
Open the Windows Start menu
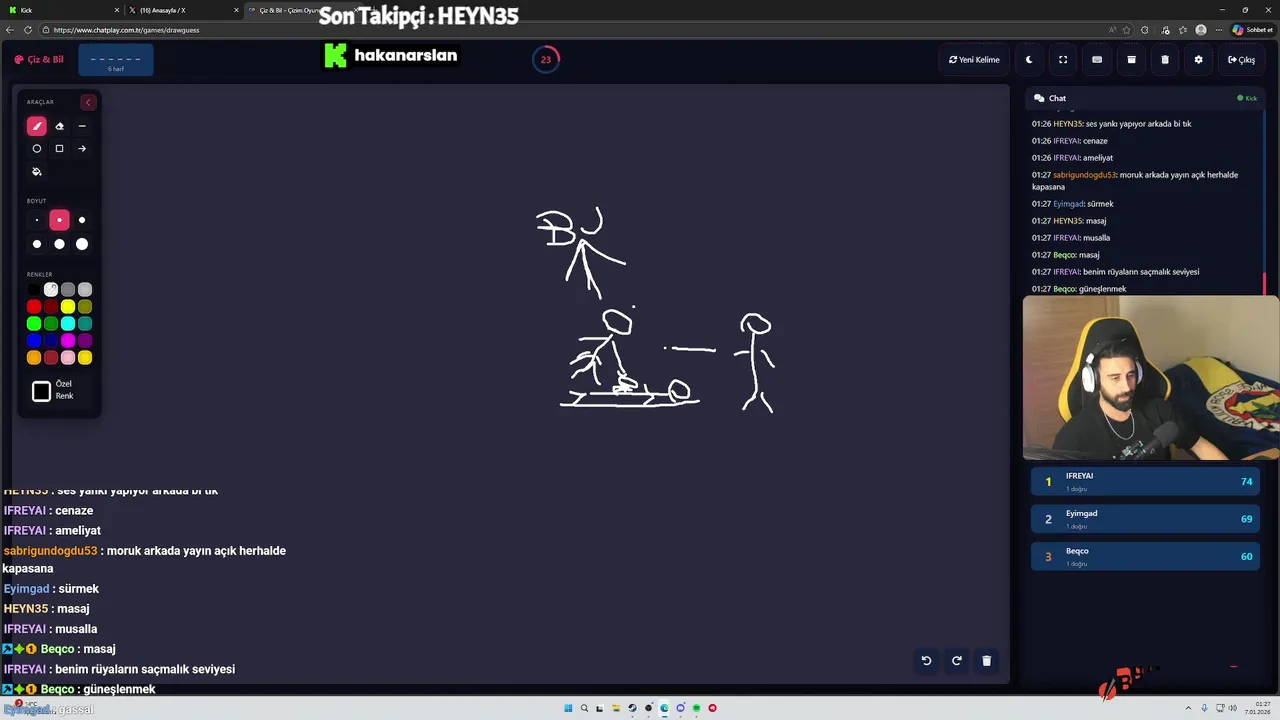[x=568, y=708]
